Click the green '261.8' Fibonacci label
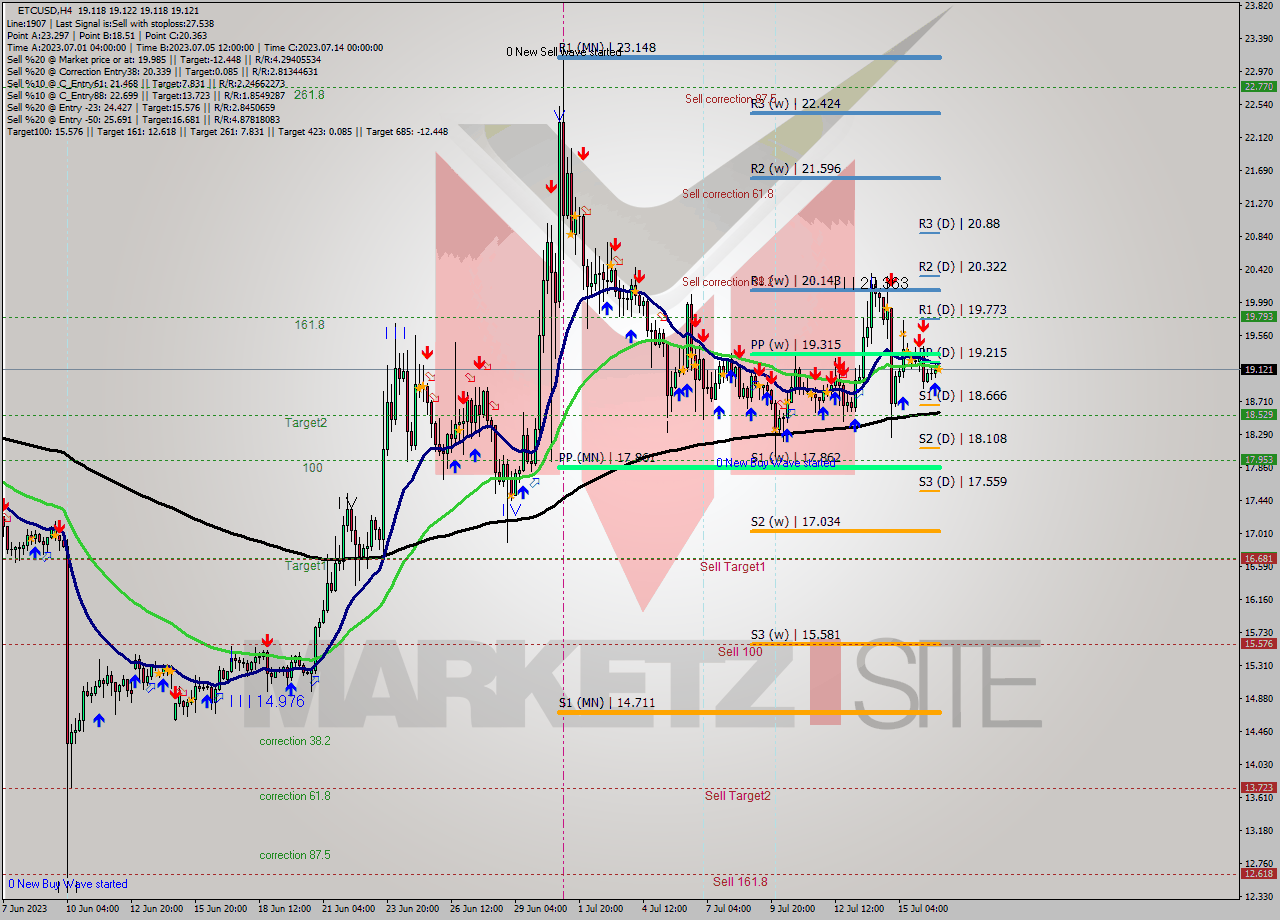Image resolution: width=1280 pixels, height=920 pixels. coord(309,95)
